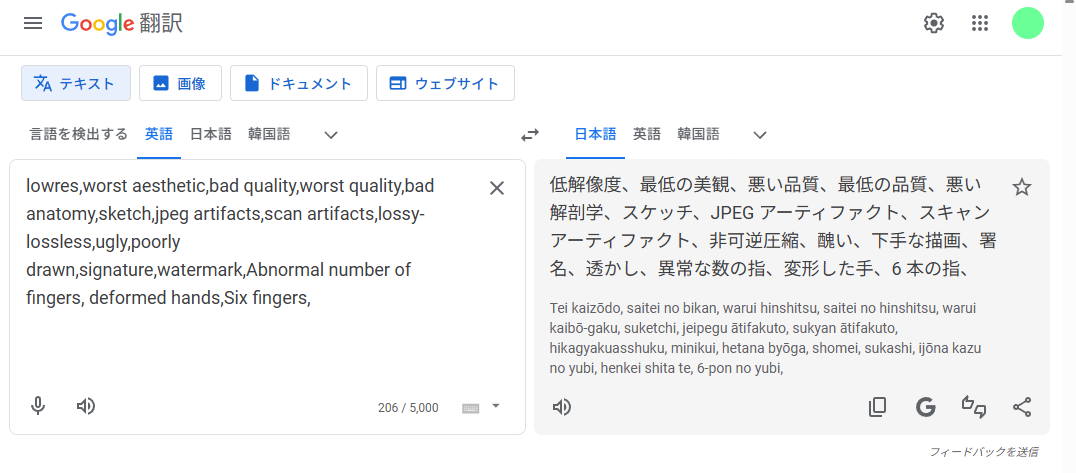The image size is (1076, 473).
Task: Expand source language list
Action: point(331,134)
